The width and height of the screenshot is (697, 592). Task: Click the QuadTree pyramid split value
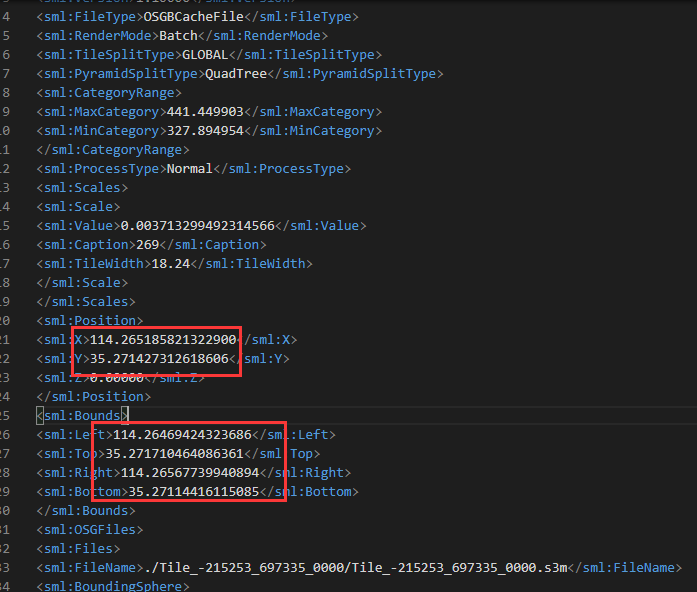[x=236, y=74]
